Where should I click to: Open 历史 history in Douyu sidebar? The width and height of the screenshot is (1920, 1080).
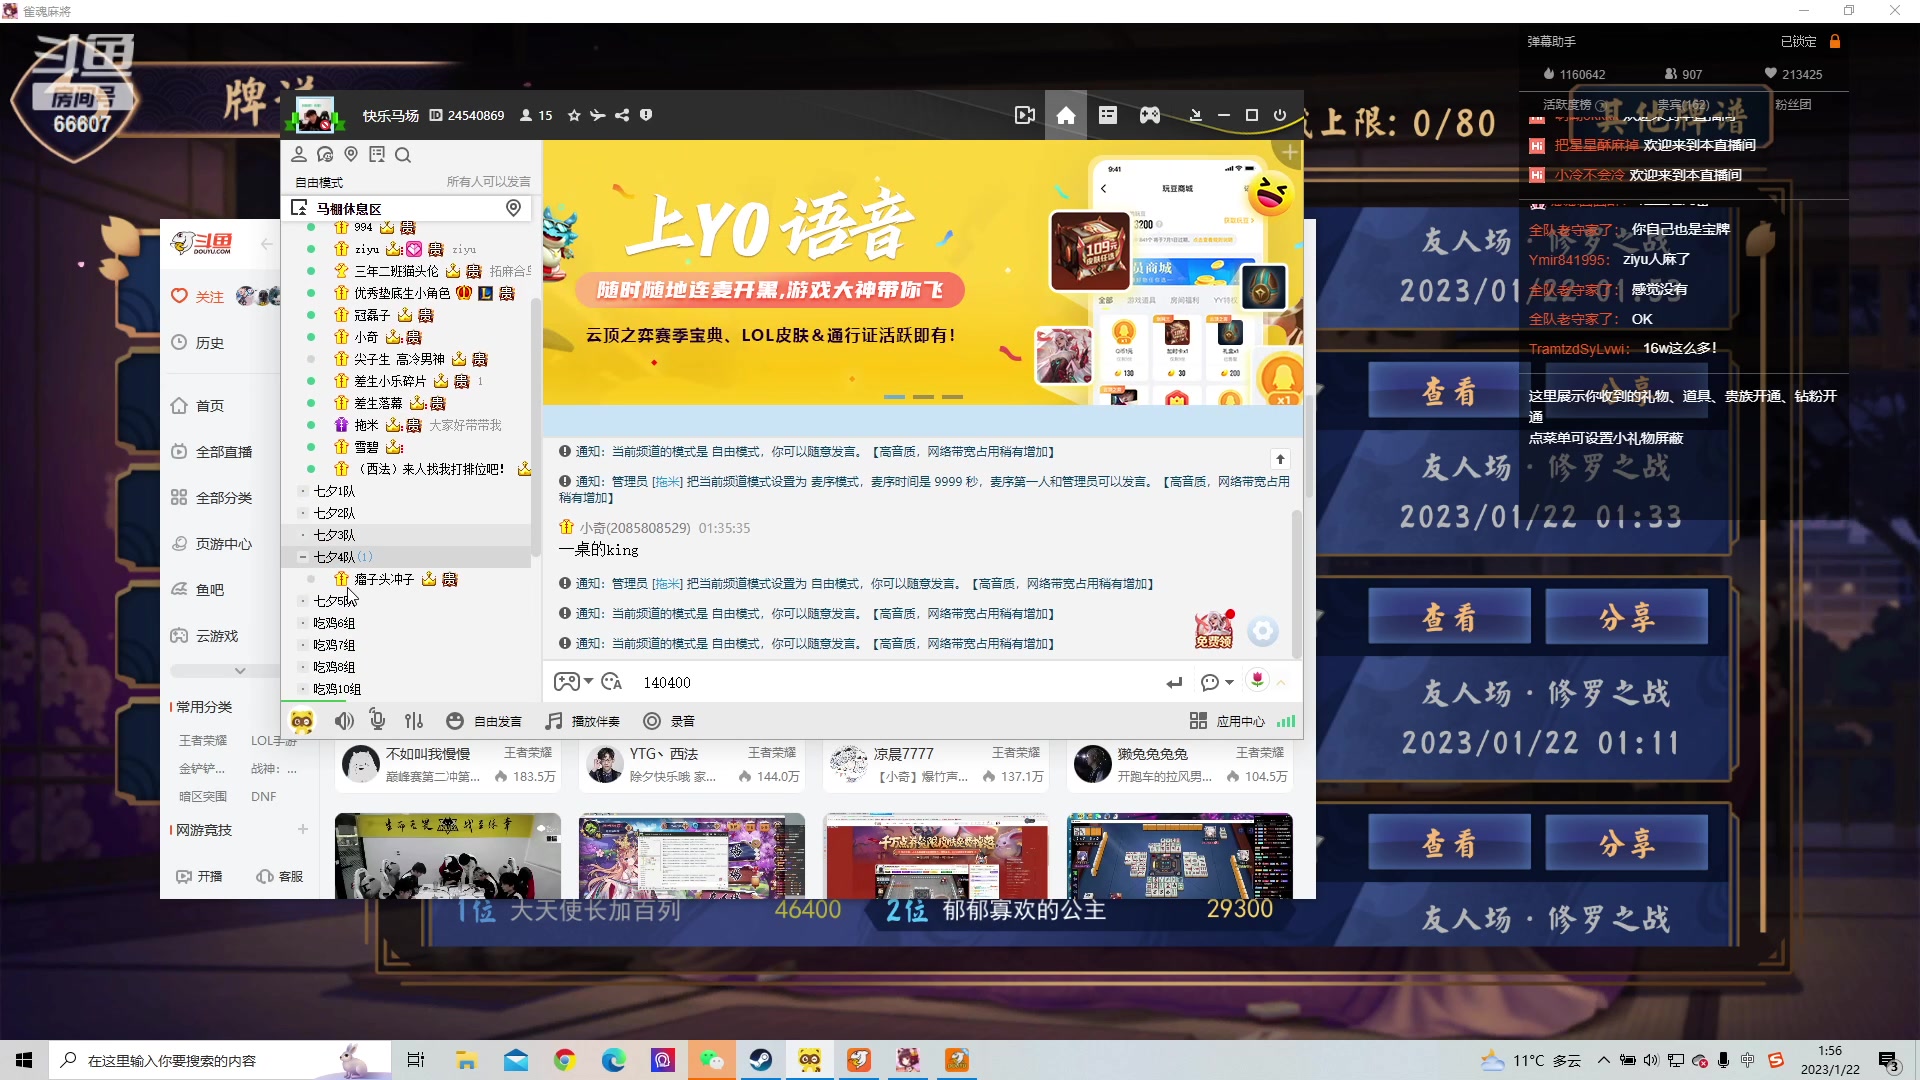point(198,343)
